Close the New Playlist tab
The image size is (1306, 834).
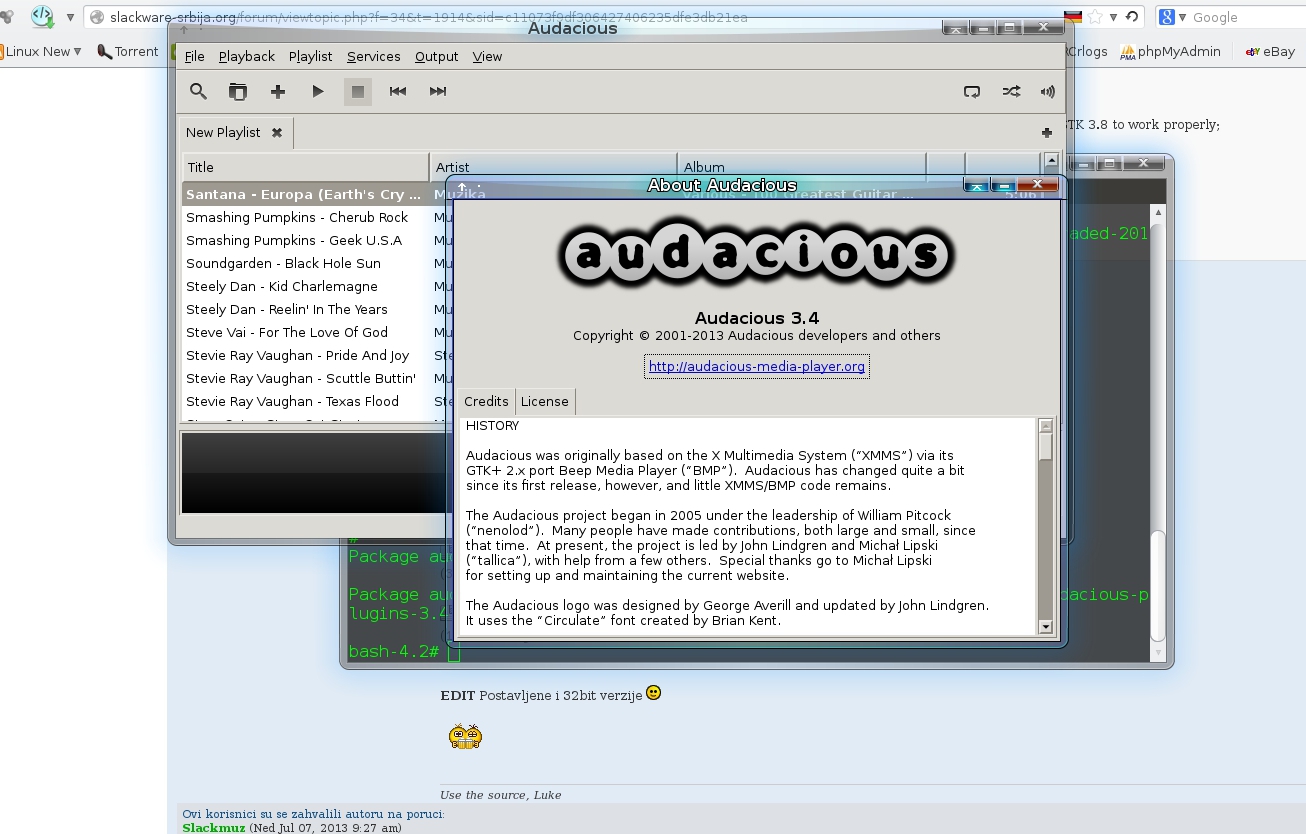click(x=277, y=132)
